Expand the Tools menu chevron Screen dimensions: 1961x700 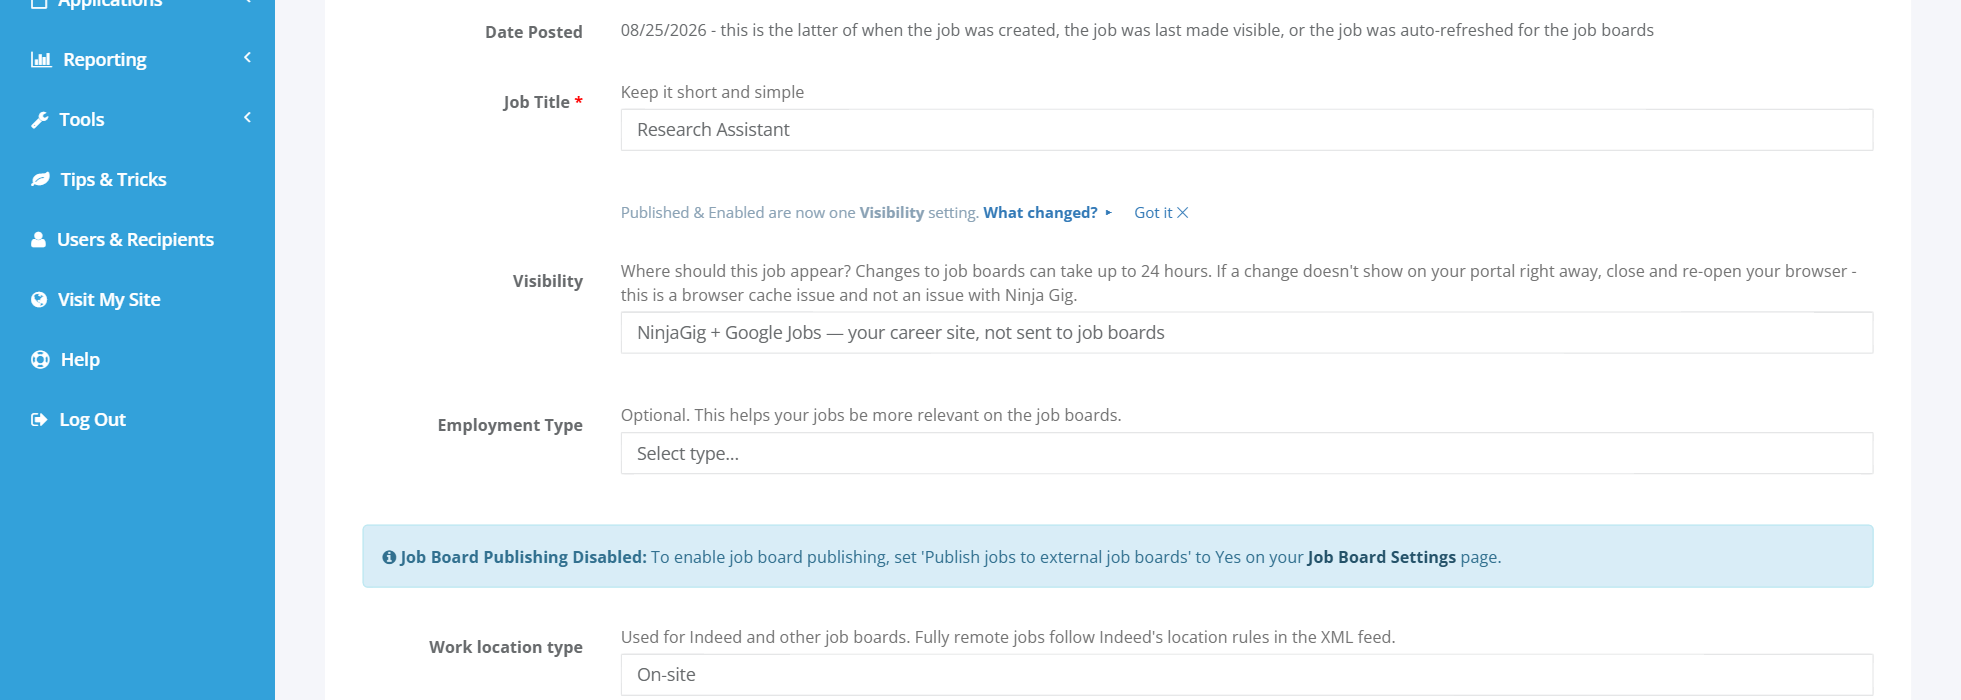point(247,118)
